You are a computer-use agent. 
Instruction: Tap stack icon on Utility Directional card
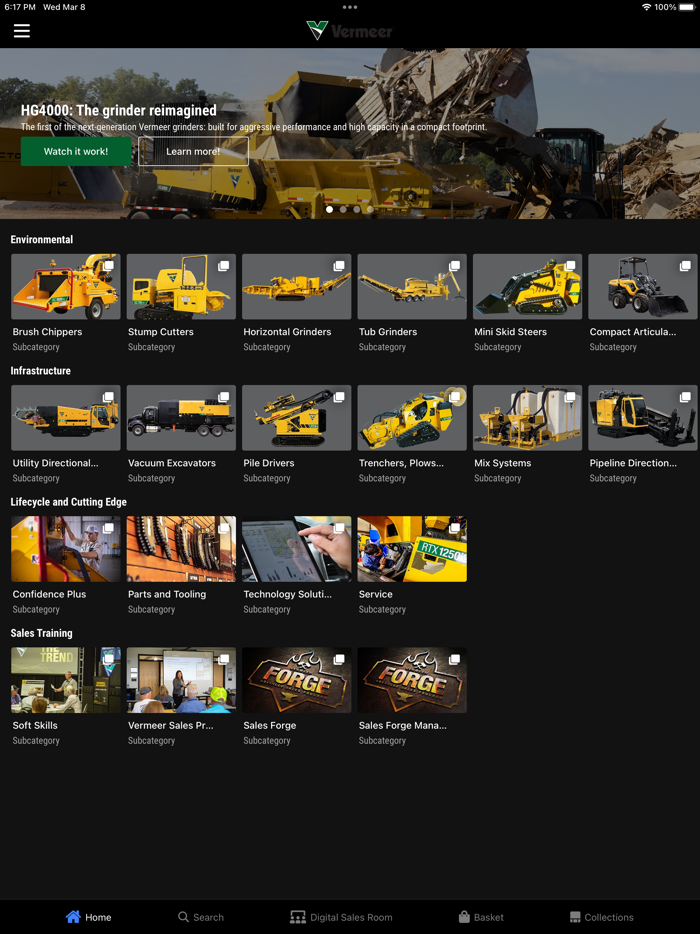[108, 397]
